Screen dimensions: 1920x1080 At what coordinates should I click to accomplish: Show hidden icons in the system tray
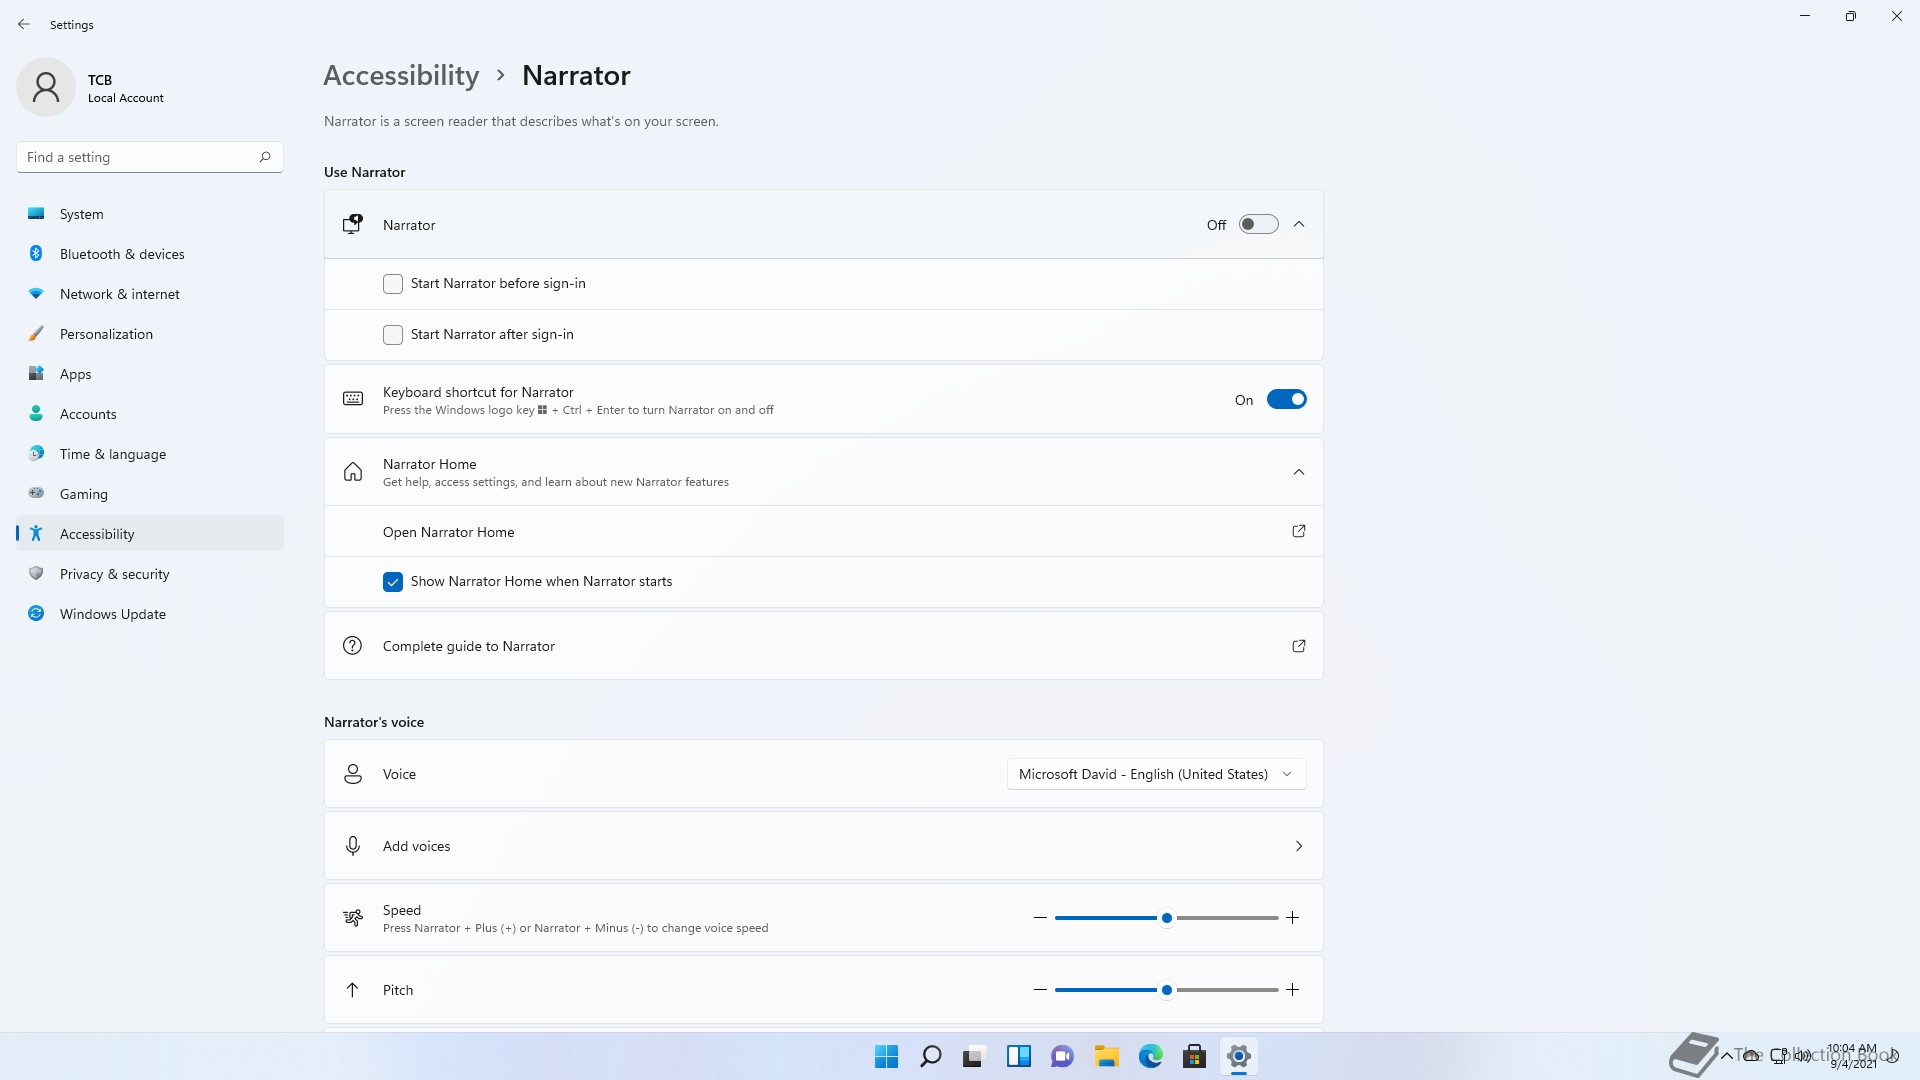click(x=1726, y=1055)
